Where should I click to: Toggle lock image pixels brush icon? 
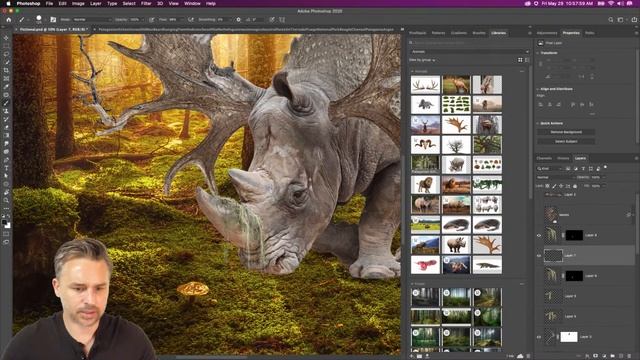click(x=554, y=186)
